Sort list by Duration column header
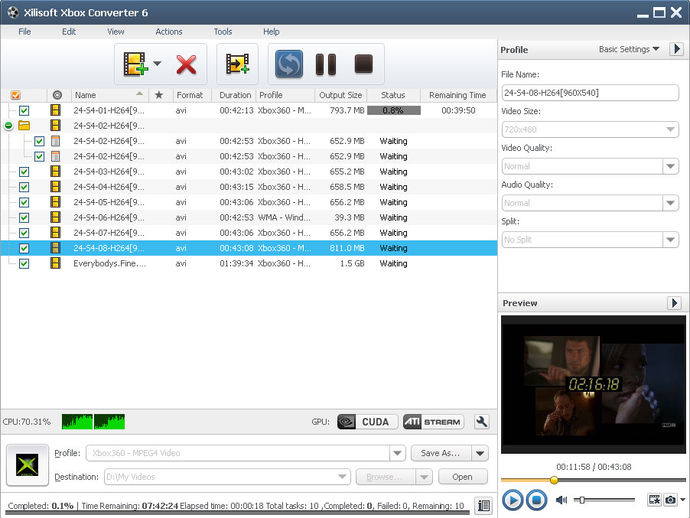The image size is (690, 518). (235, 95)
